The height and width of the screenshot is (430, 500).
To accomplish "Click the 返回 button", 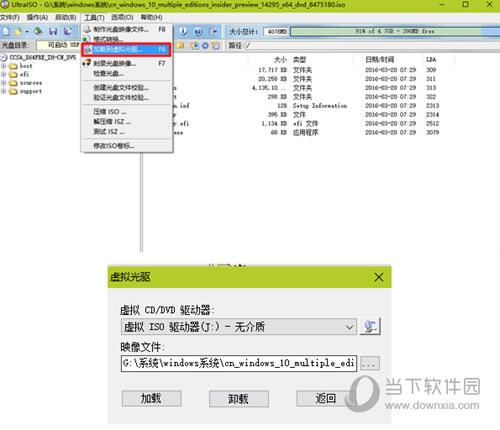I will coord(325,398).
